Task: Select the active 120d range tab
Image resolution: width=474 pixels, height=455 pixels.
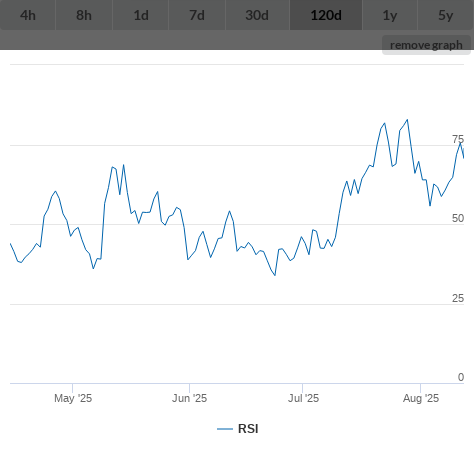Action: 326,15
